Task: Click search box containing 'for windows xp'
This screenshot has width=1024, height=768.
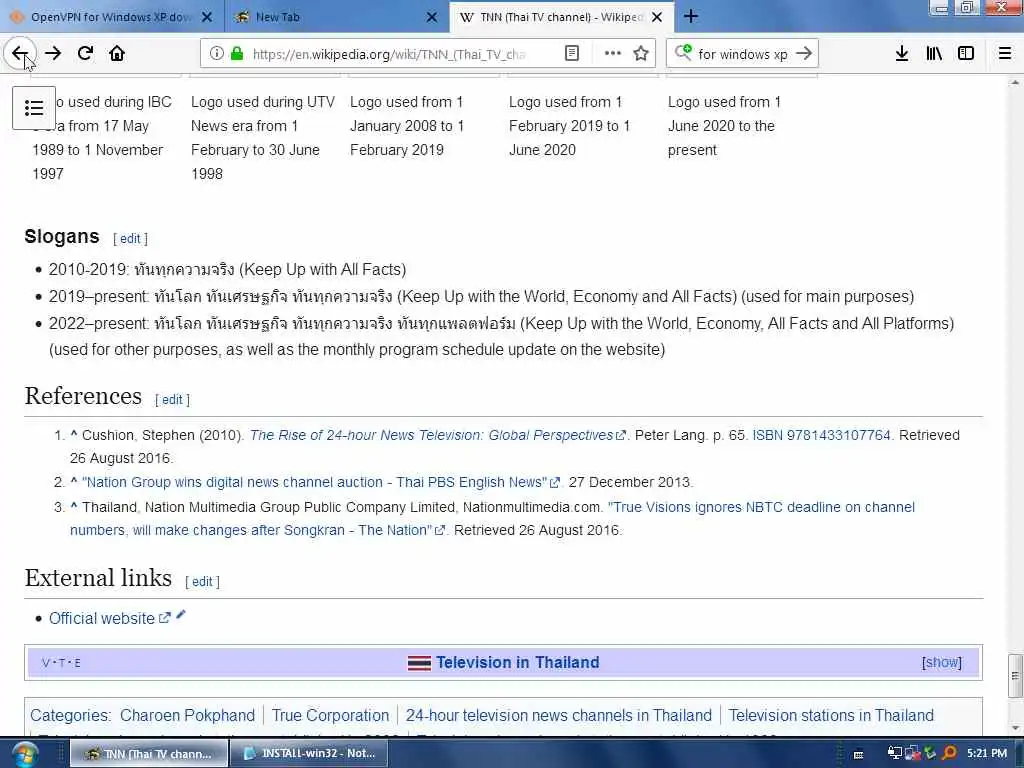Action: (x=743, y=54)
